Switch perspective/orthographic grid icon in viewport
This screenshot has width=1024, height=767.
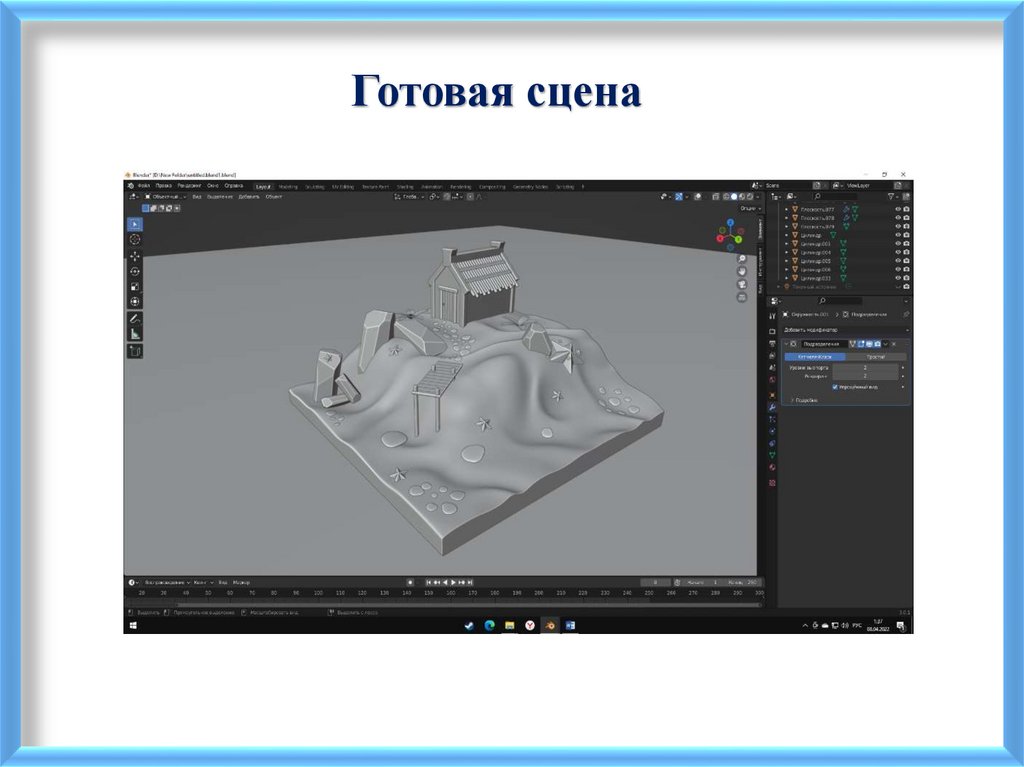tap(742, 297)
